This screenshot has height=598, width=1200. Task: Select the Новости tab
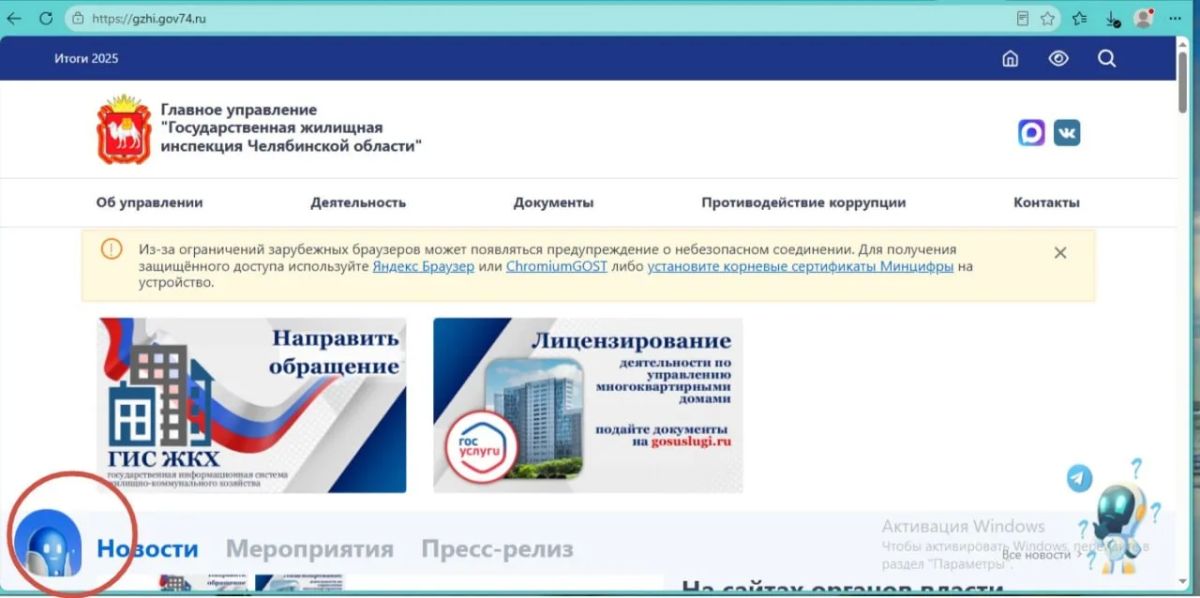[147, 549]
